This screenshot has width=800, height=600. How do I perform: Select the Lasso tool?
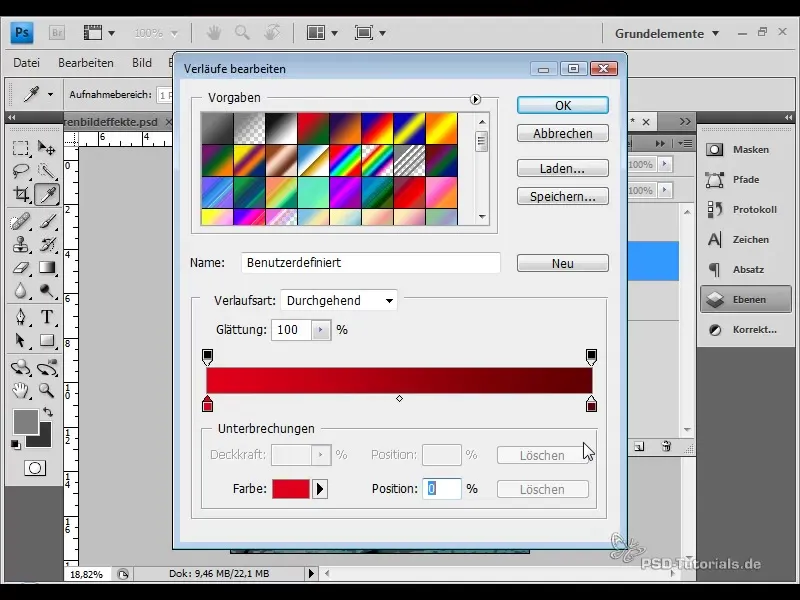click(20, 171)
